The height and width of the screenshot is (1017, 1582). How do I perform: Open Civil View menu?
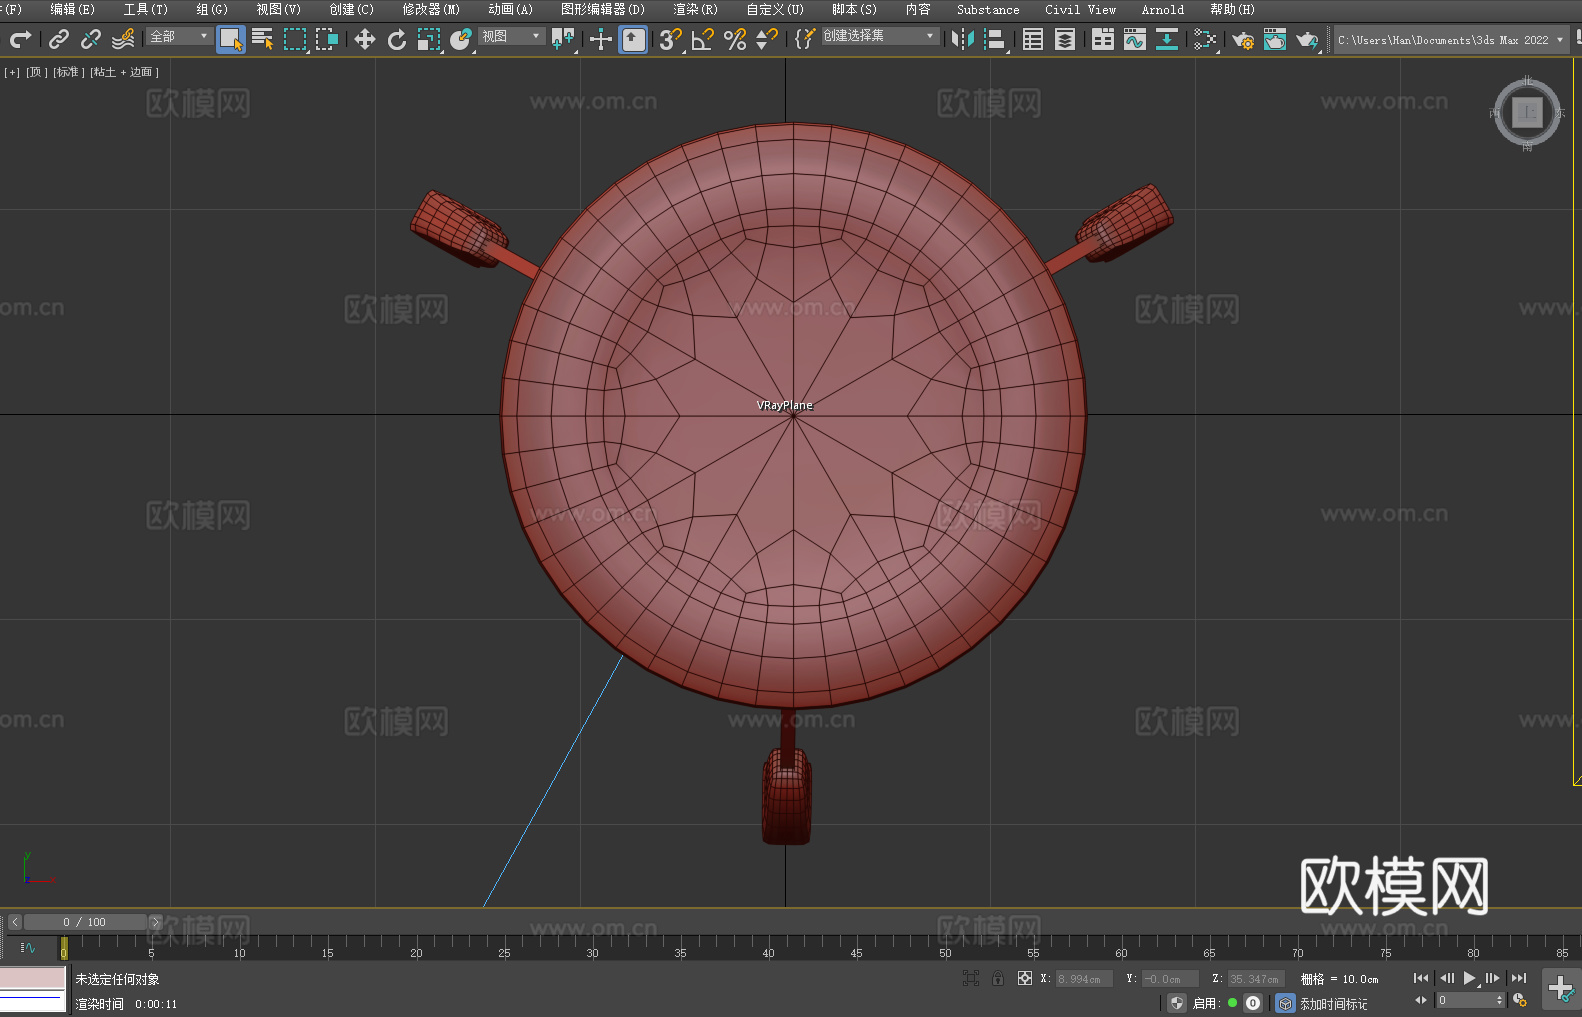(1081, 9)
